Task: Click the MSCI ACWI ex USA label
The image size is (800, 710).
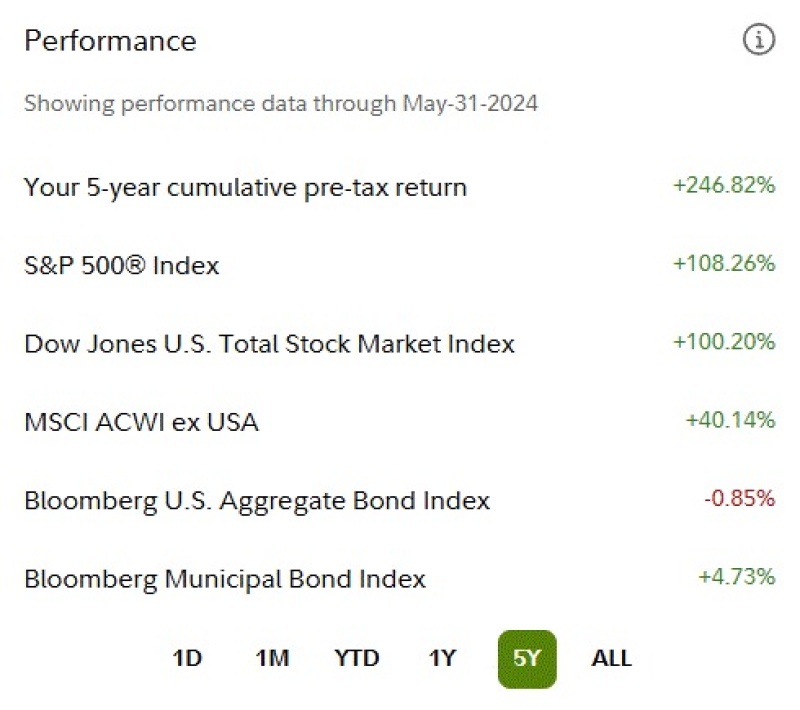Action: click(x=141, y=422)
